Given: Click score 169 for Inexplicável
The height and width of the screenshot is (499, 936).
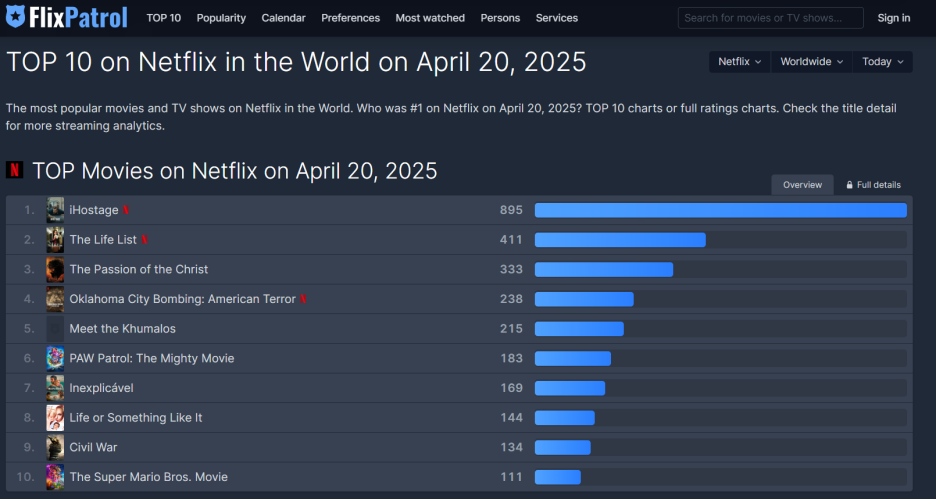Looking at the screenshot, I should (x=512, y=388).
